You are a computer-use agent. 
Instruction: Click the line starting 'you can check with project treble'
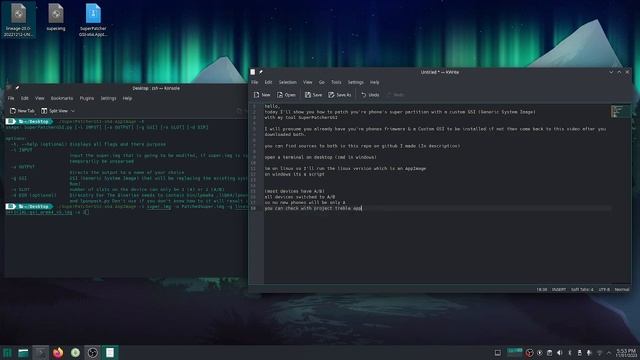(313, 208)
